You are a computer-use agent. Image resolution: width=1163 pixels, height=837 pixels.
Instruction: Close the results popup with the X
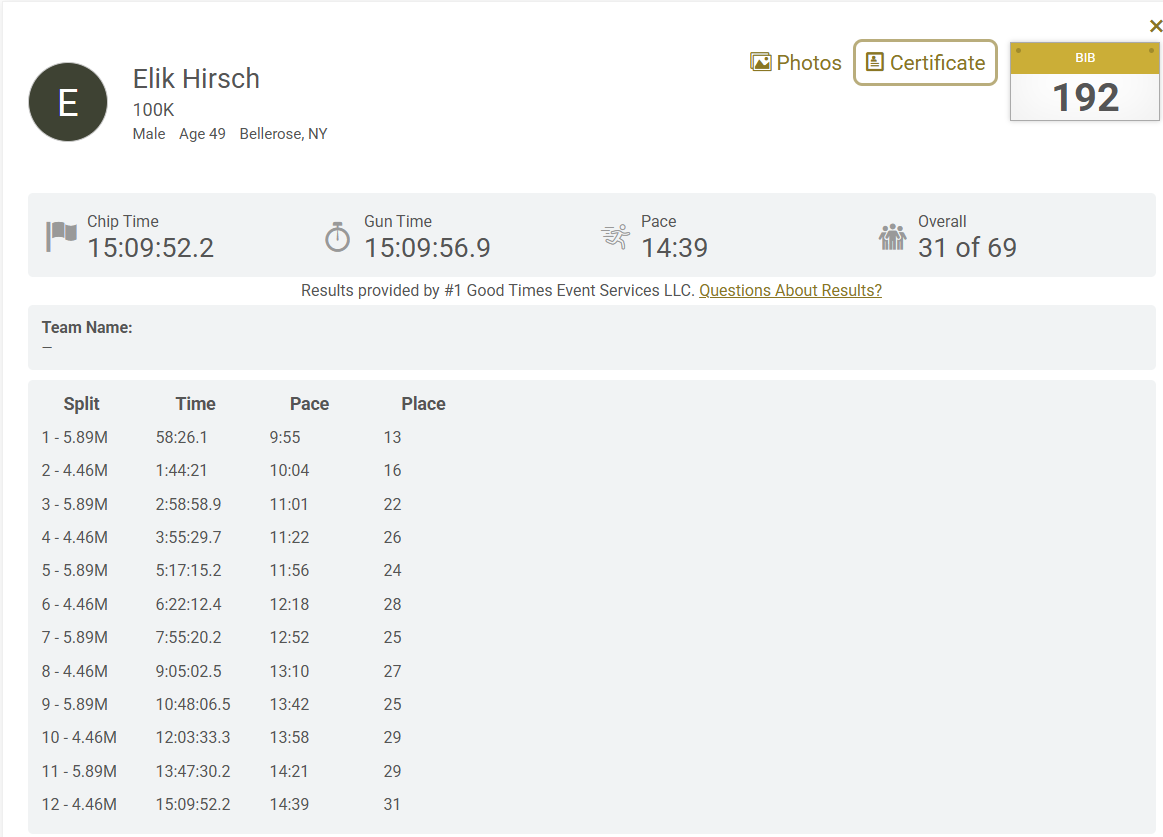(1155, 27)
